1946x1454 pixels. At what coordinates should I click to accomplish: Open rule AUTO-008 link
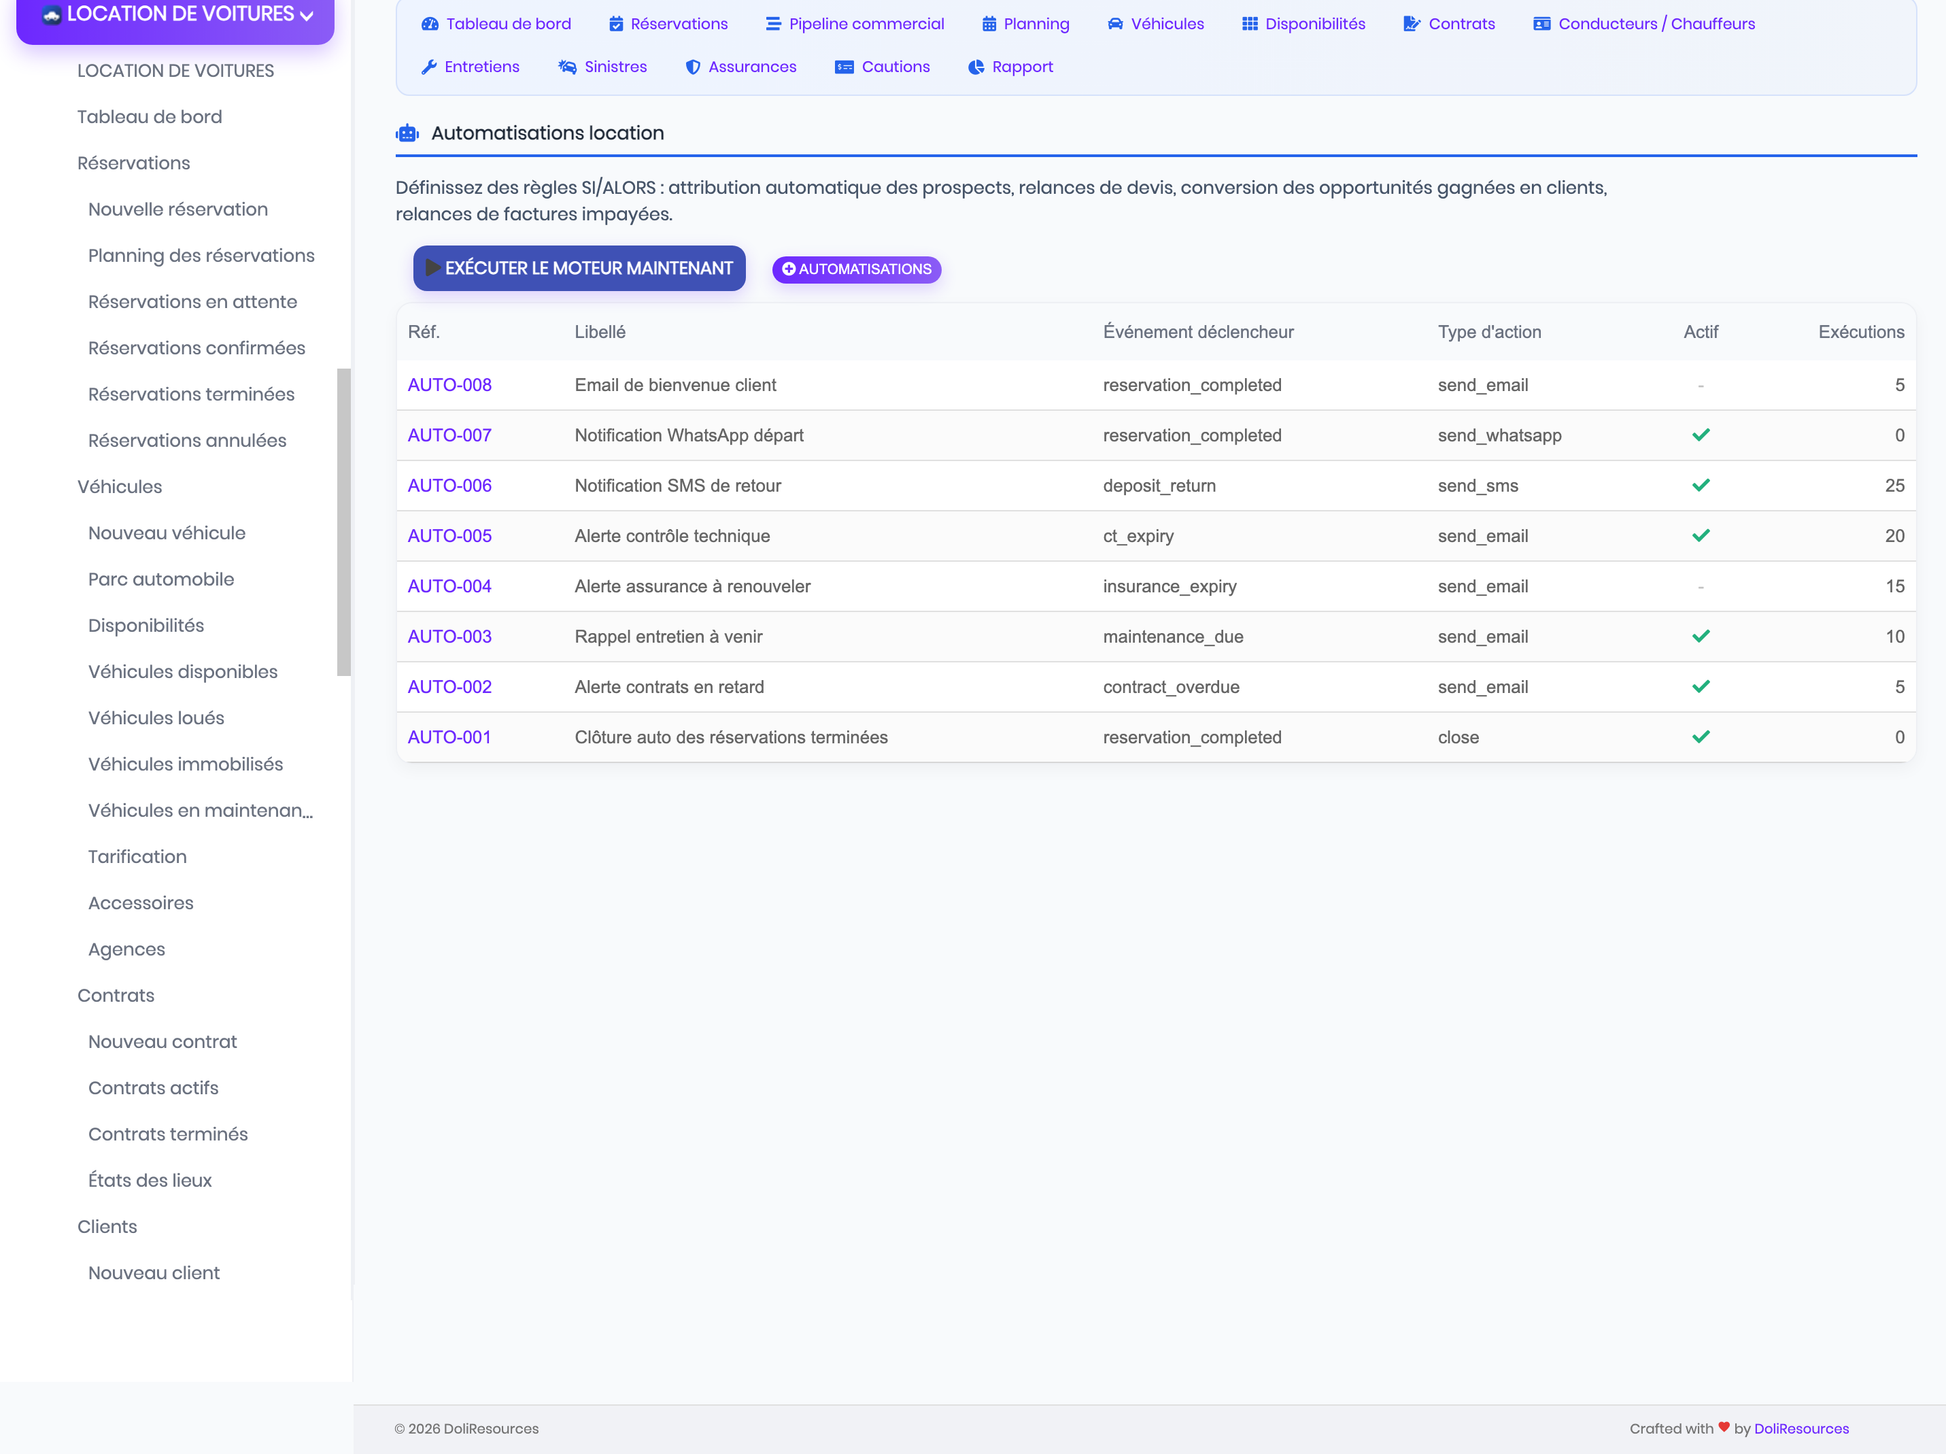(450, 385)
